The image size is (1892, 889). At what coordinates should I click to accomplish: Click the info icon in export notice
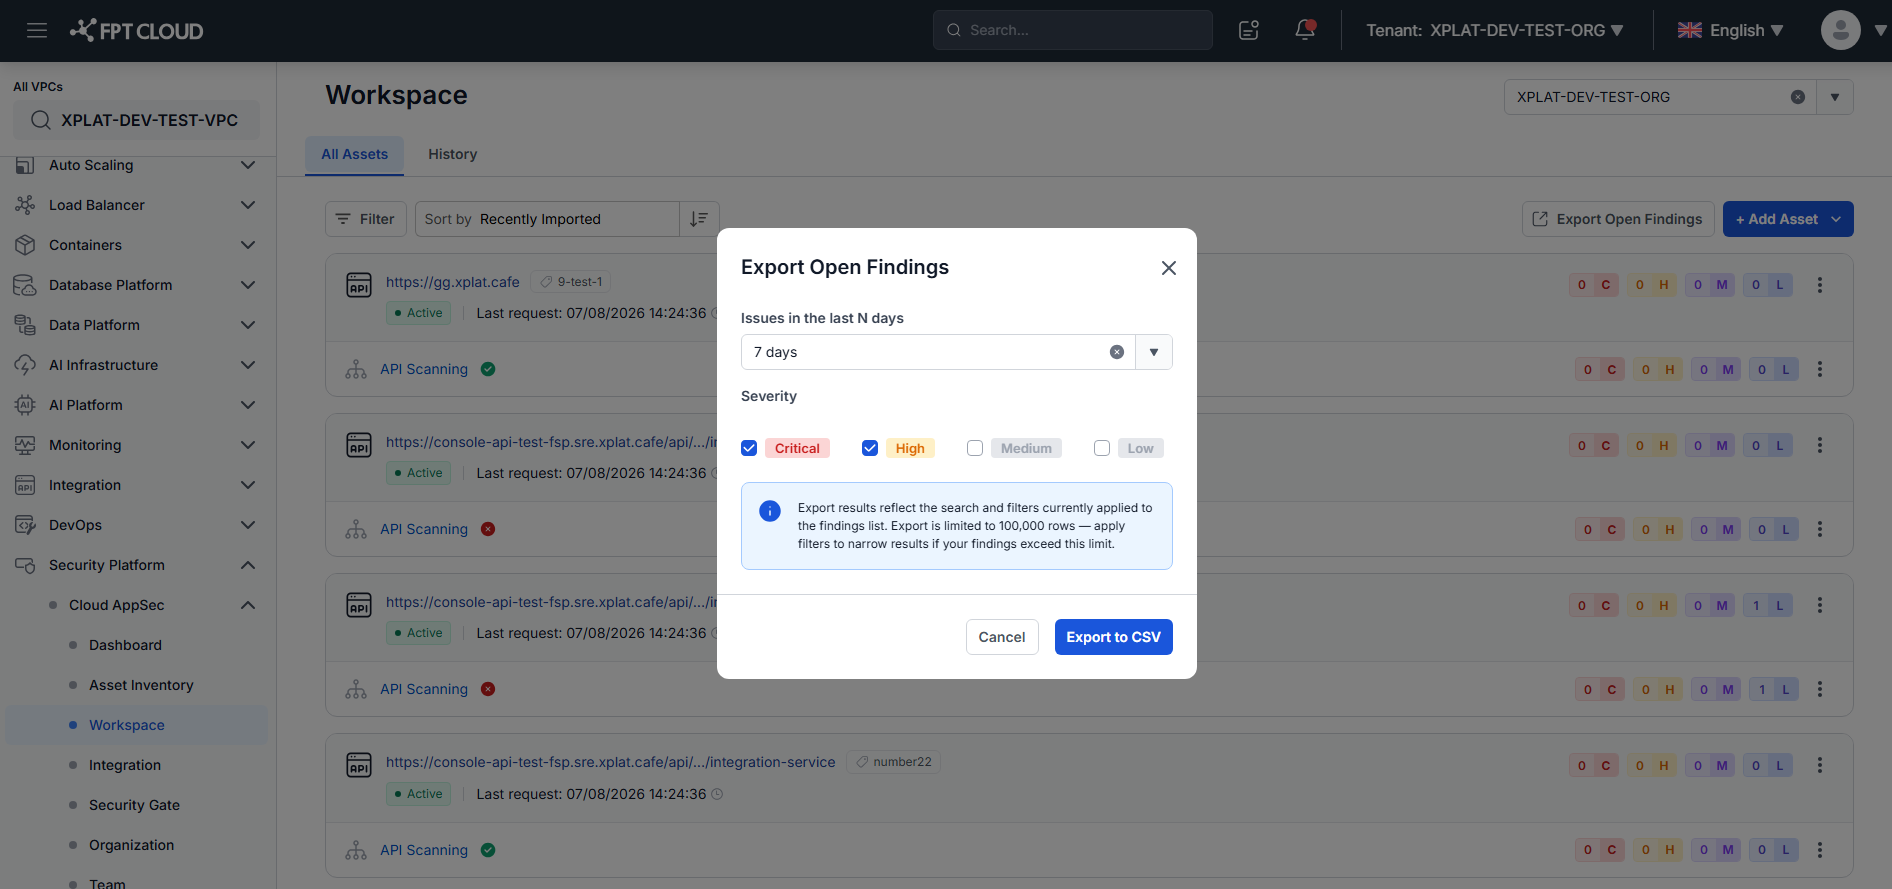coord(770,511)
